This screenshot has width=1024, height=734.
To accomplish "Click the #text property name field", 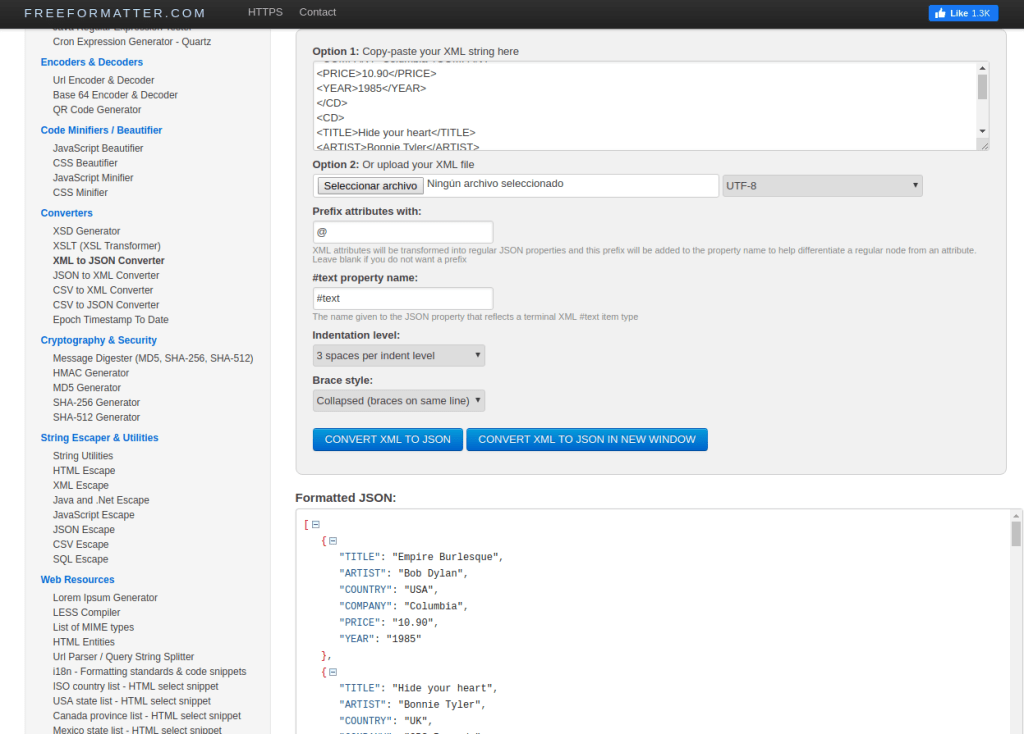I will tap(402, 298).
